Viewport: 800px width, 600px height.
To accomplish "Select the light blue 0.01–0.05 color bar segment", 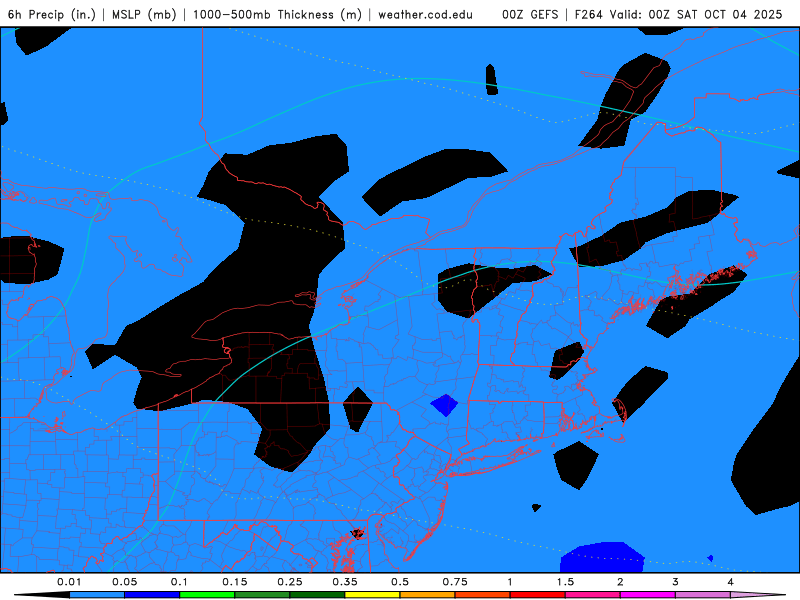I will coord(97,595).
